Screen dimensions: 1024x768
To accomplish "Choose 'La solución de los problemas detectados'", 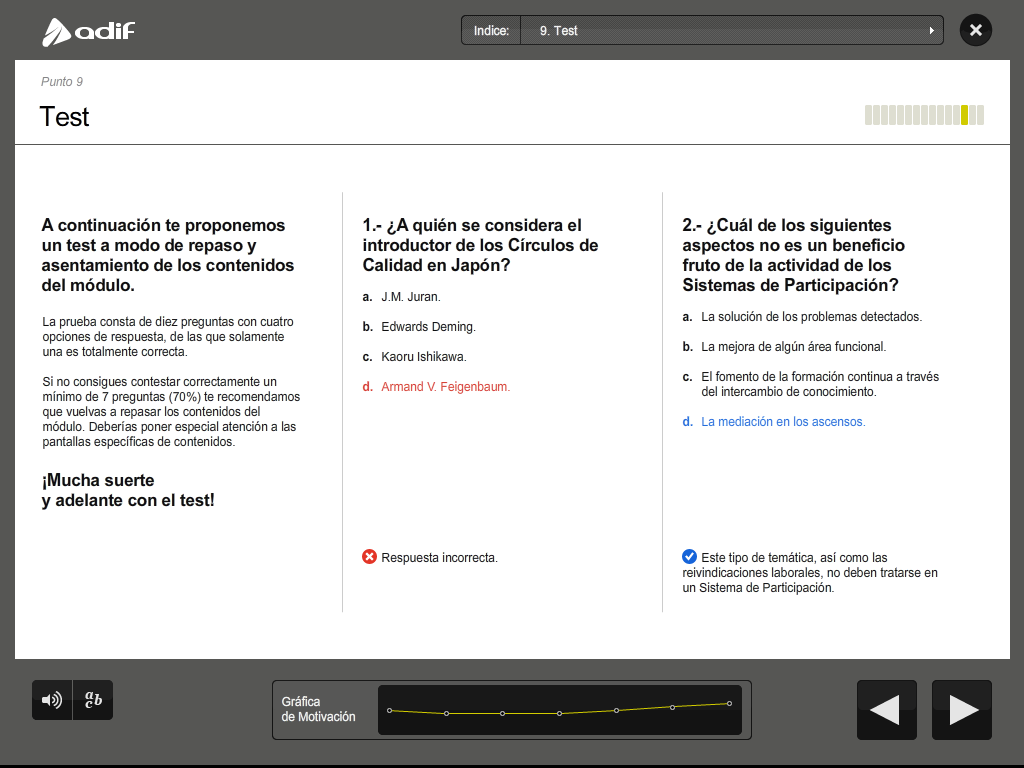I will click(x=811, y=317).
